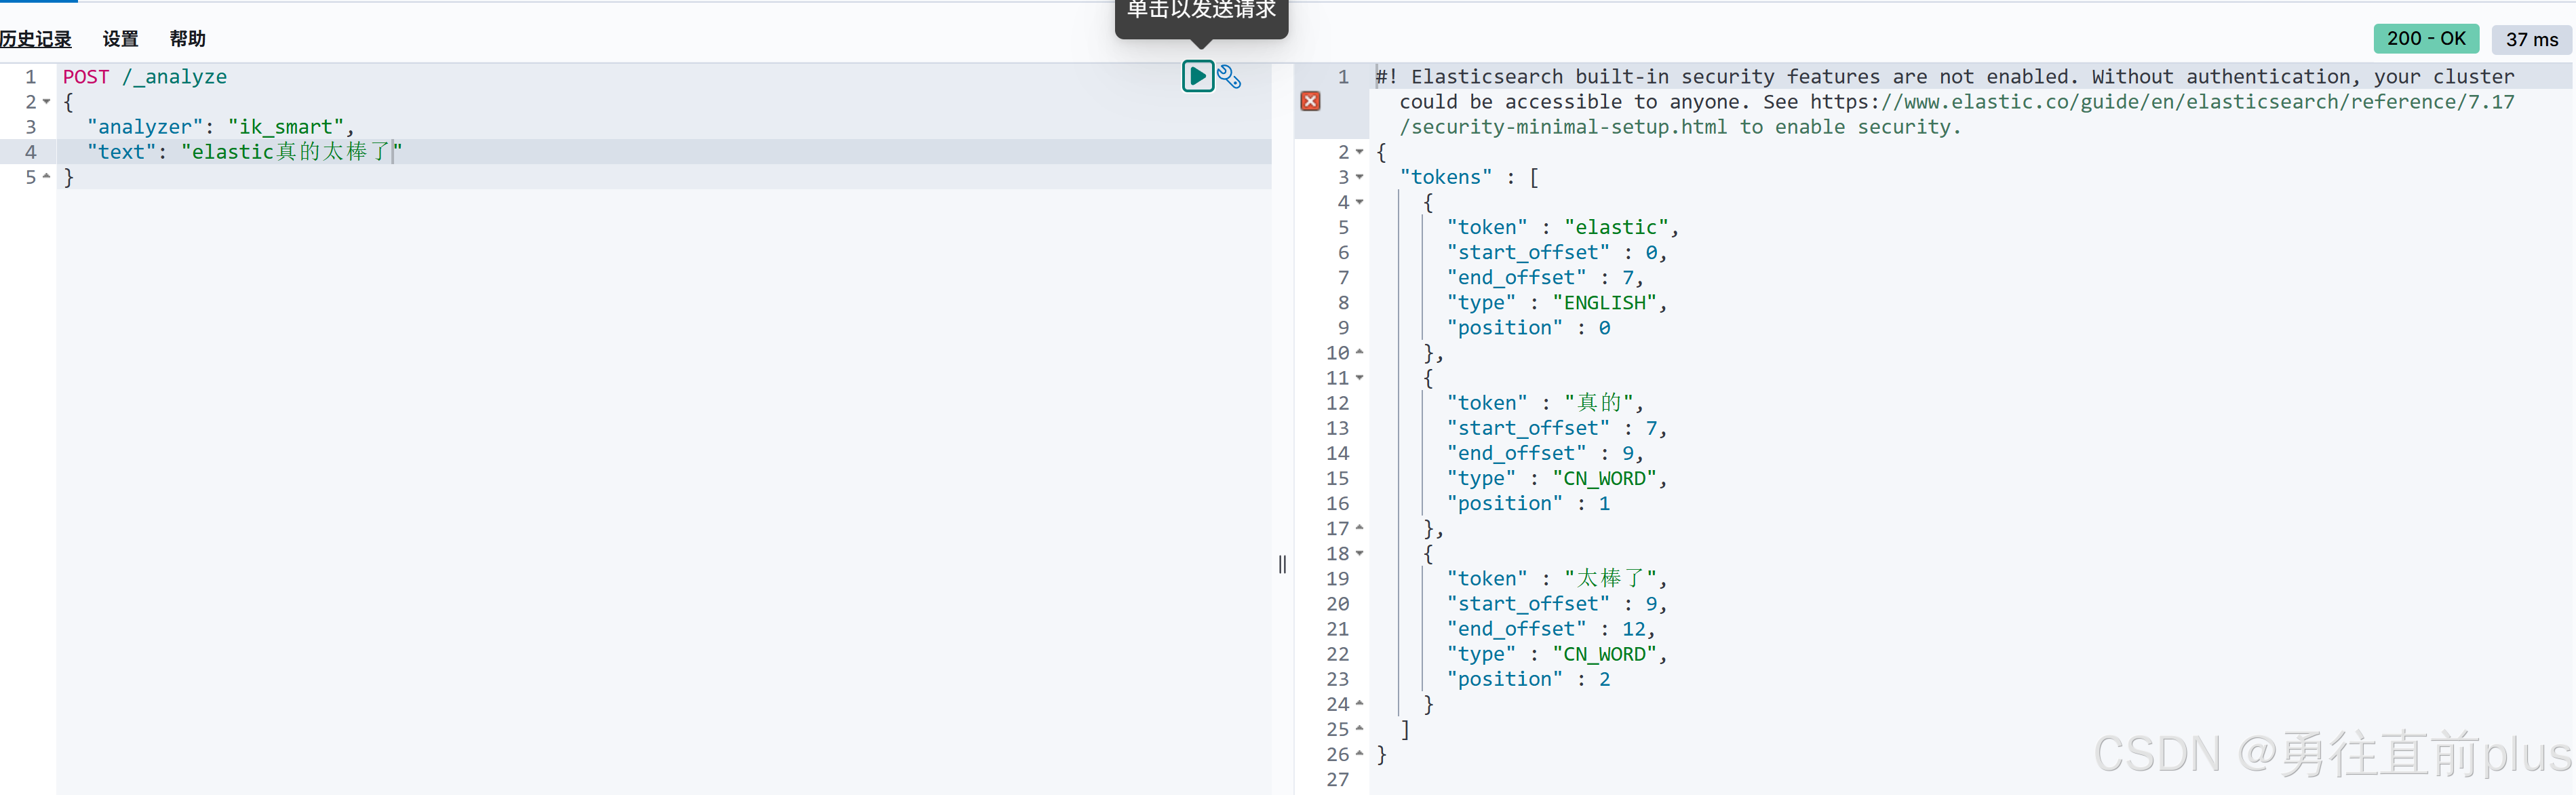Open the wrench tools menu icon
Viewport: 2576px width, 795px height.
(1229, 77)
